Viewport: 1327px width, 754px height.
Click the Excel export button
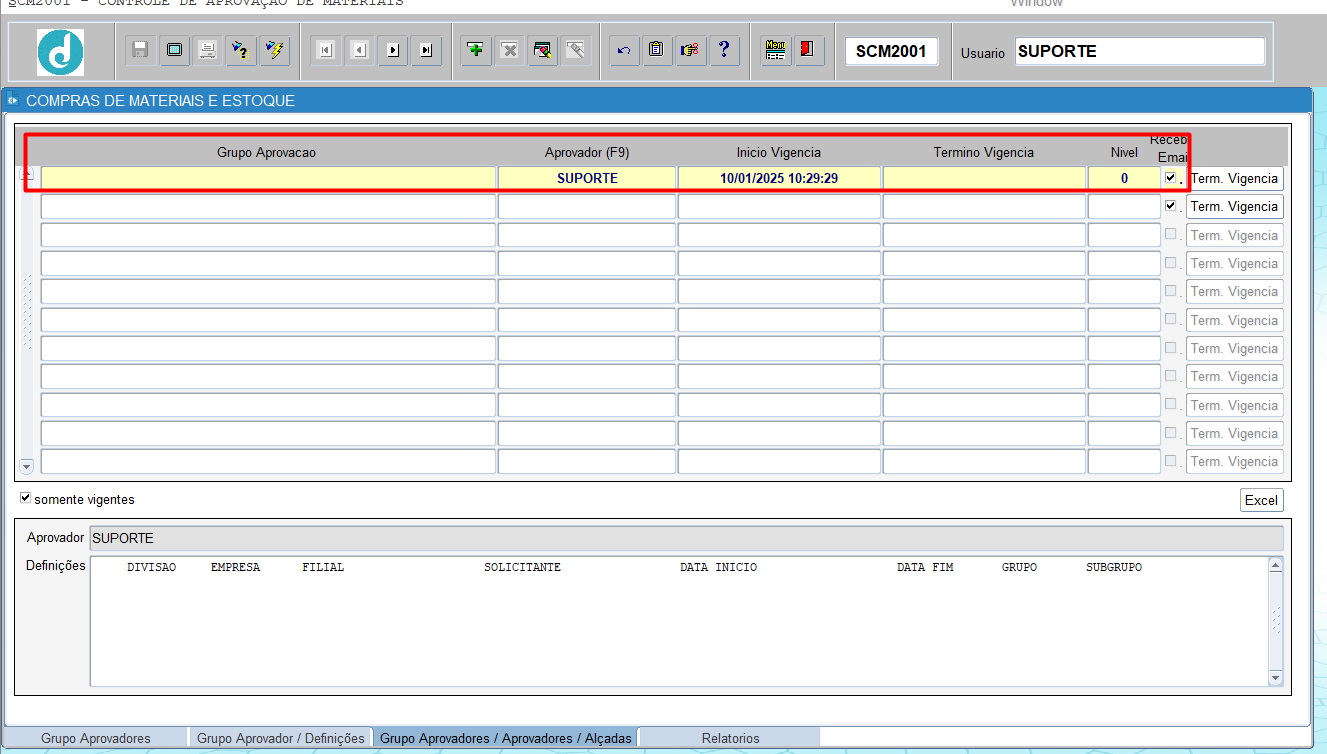point(1261,500)
